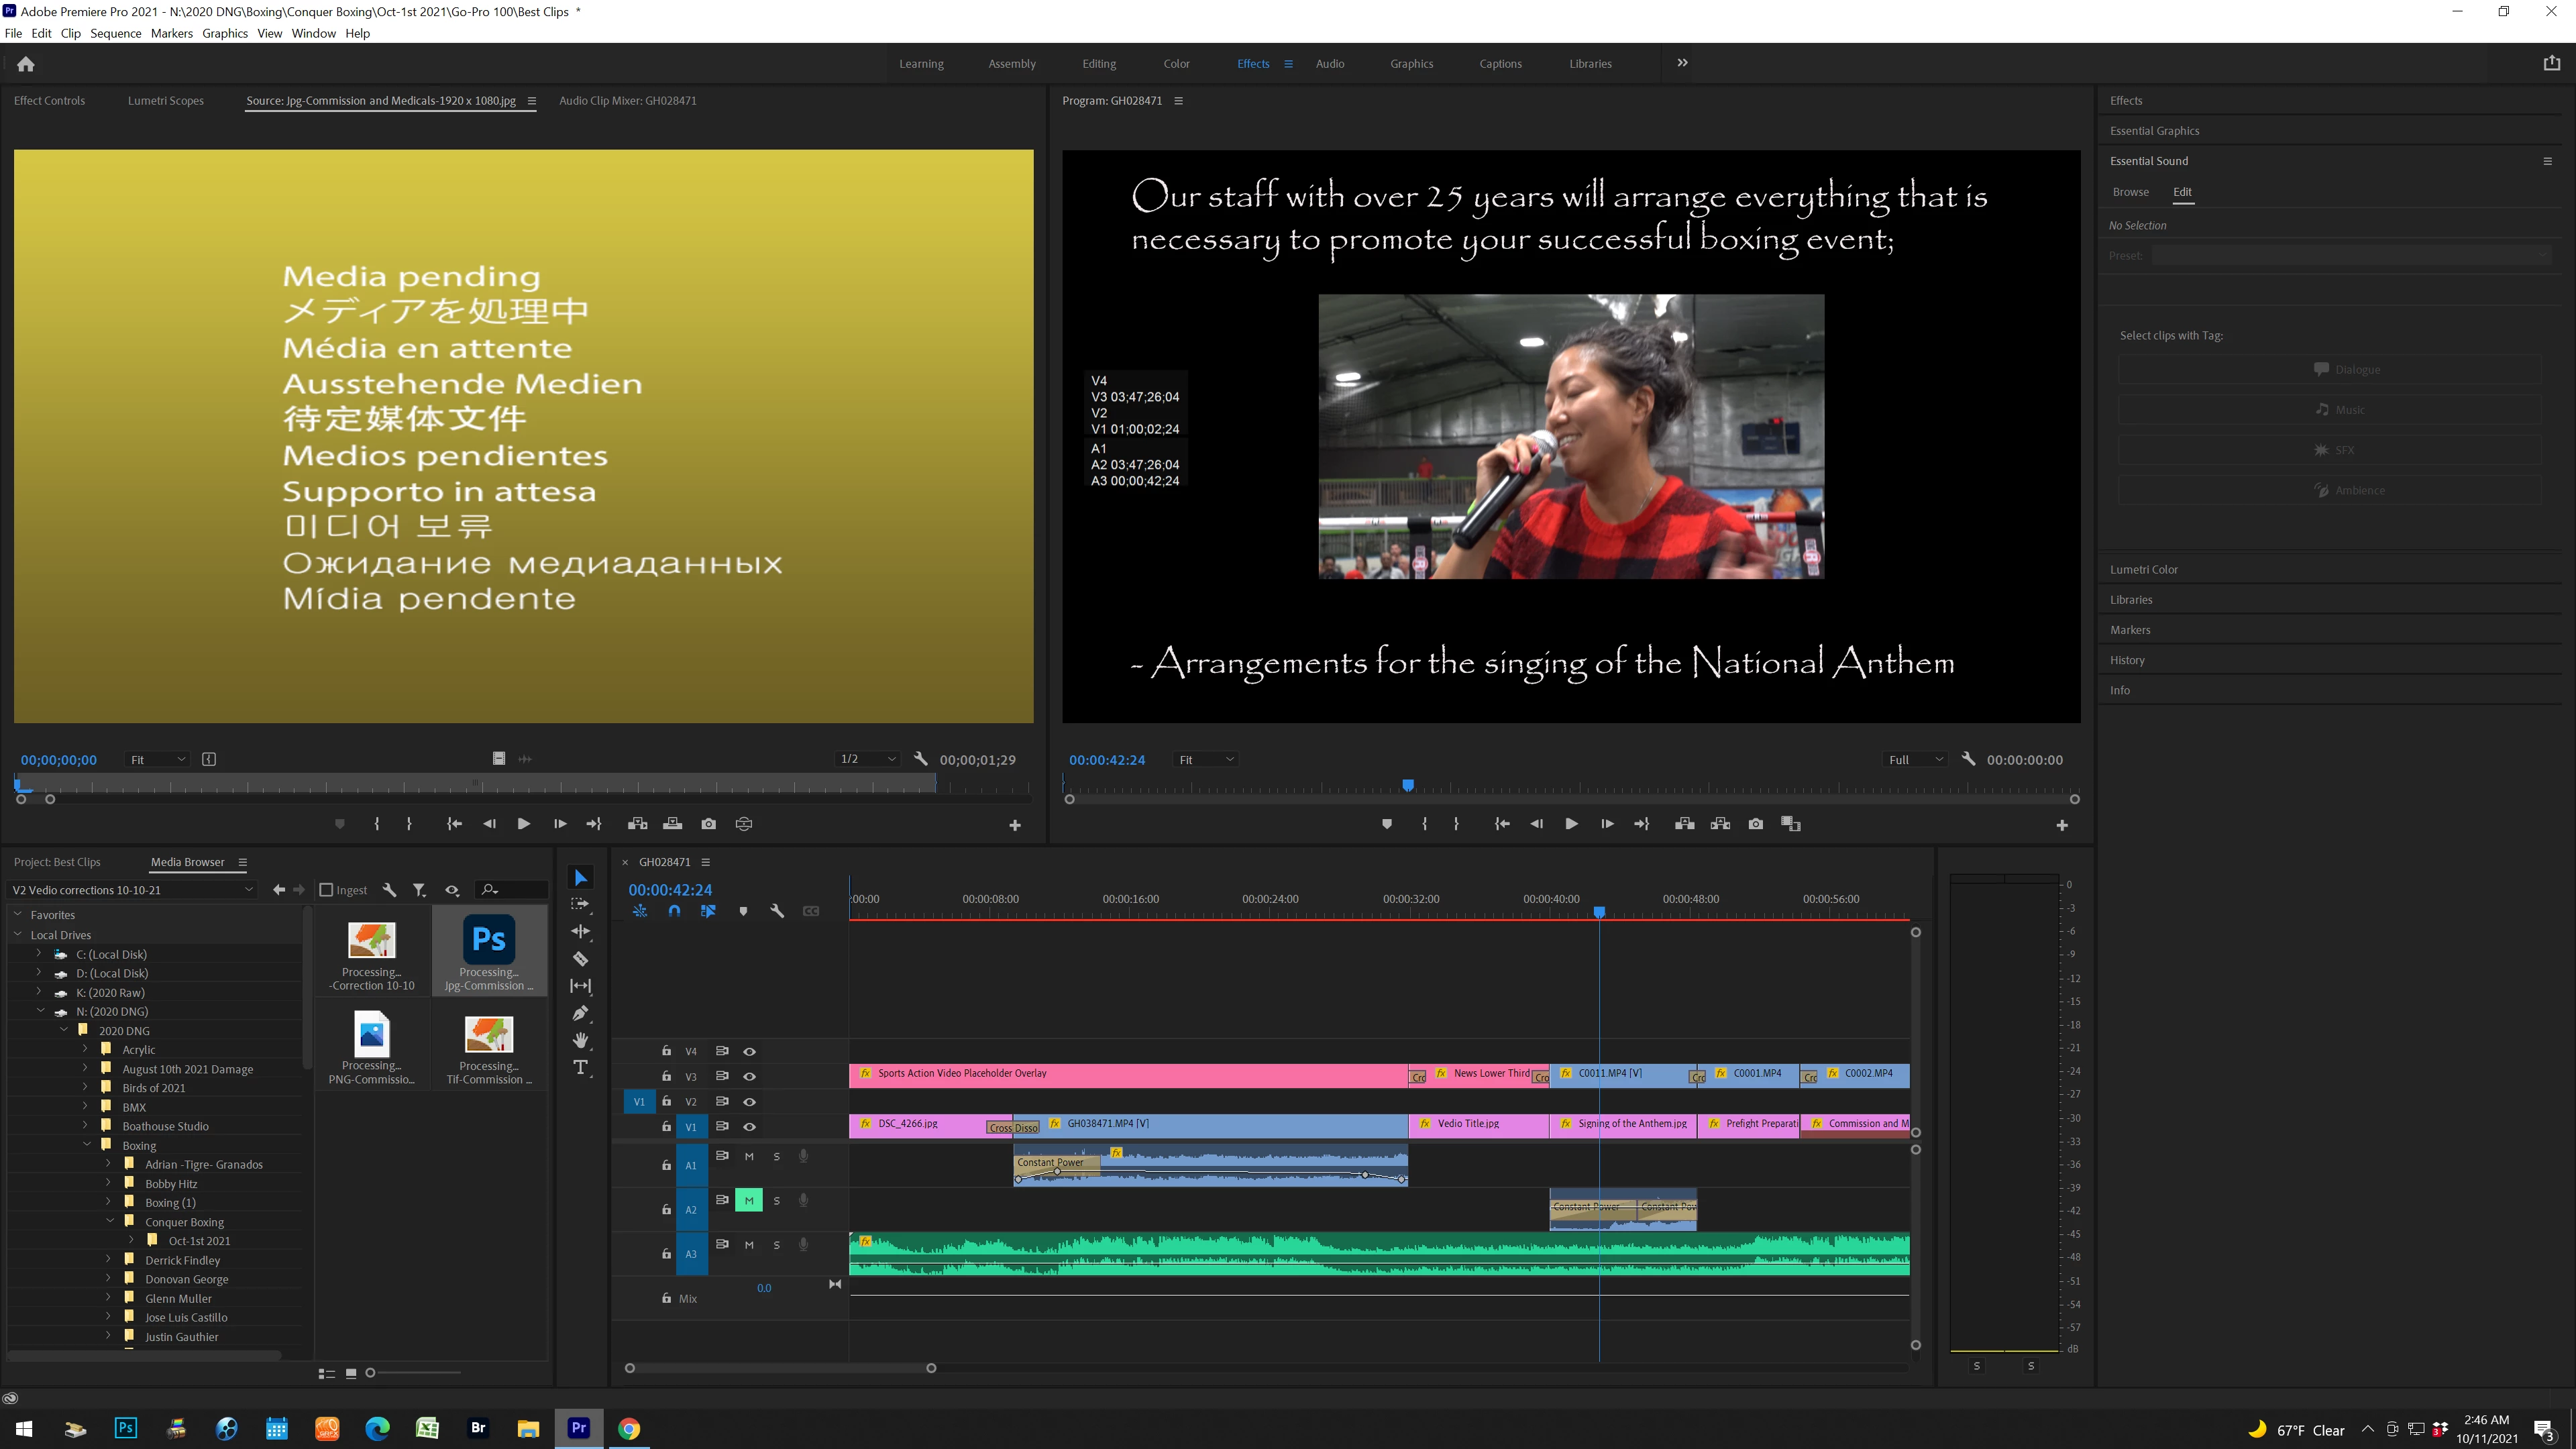Select the Type tool
Viewport: 2576px width, 1449px height.
(580, 1067)
